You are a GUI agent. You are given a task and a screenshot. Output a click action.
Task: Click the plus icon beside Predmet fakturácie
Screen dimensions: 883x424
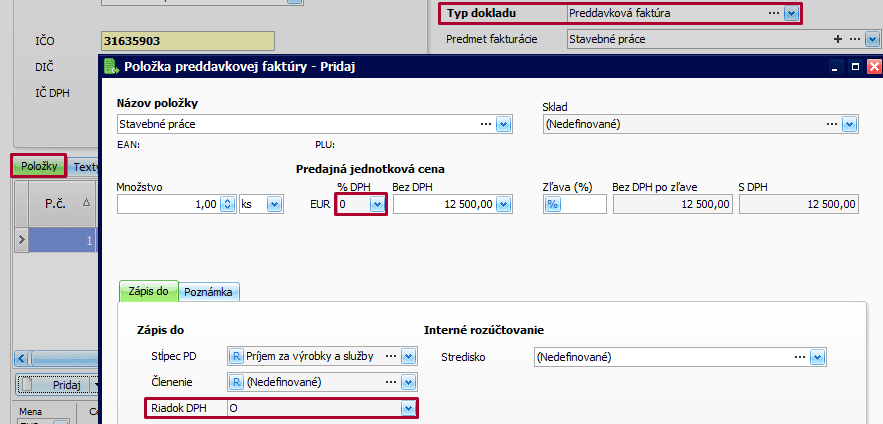[x=837, y=39]
